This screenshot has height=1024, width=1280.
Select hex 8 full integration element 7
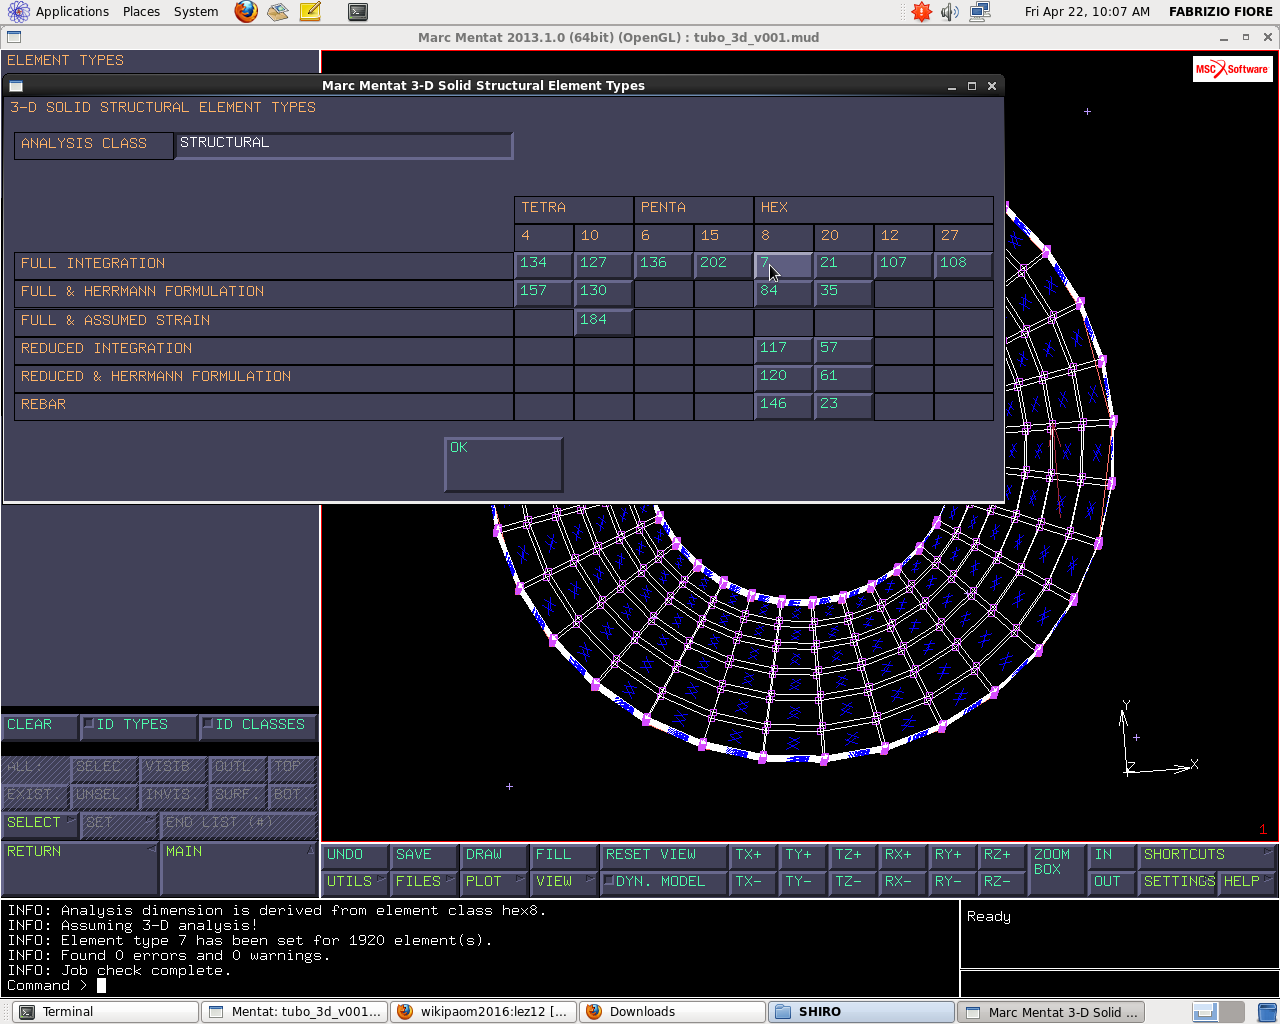click(783, 264)
